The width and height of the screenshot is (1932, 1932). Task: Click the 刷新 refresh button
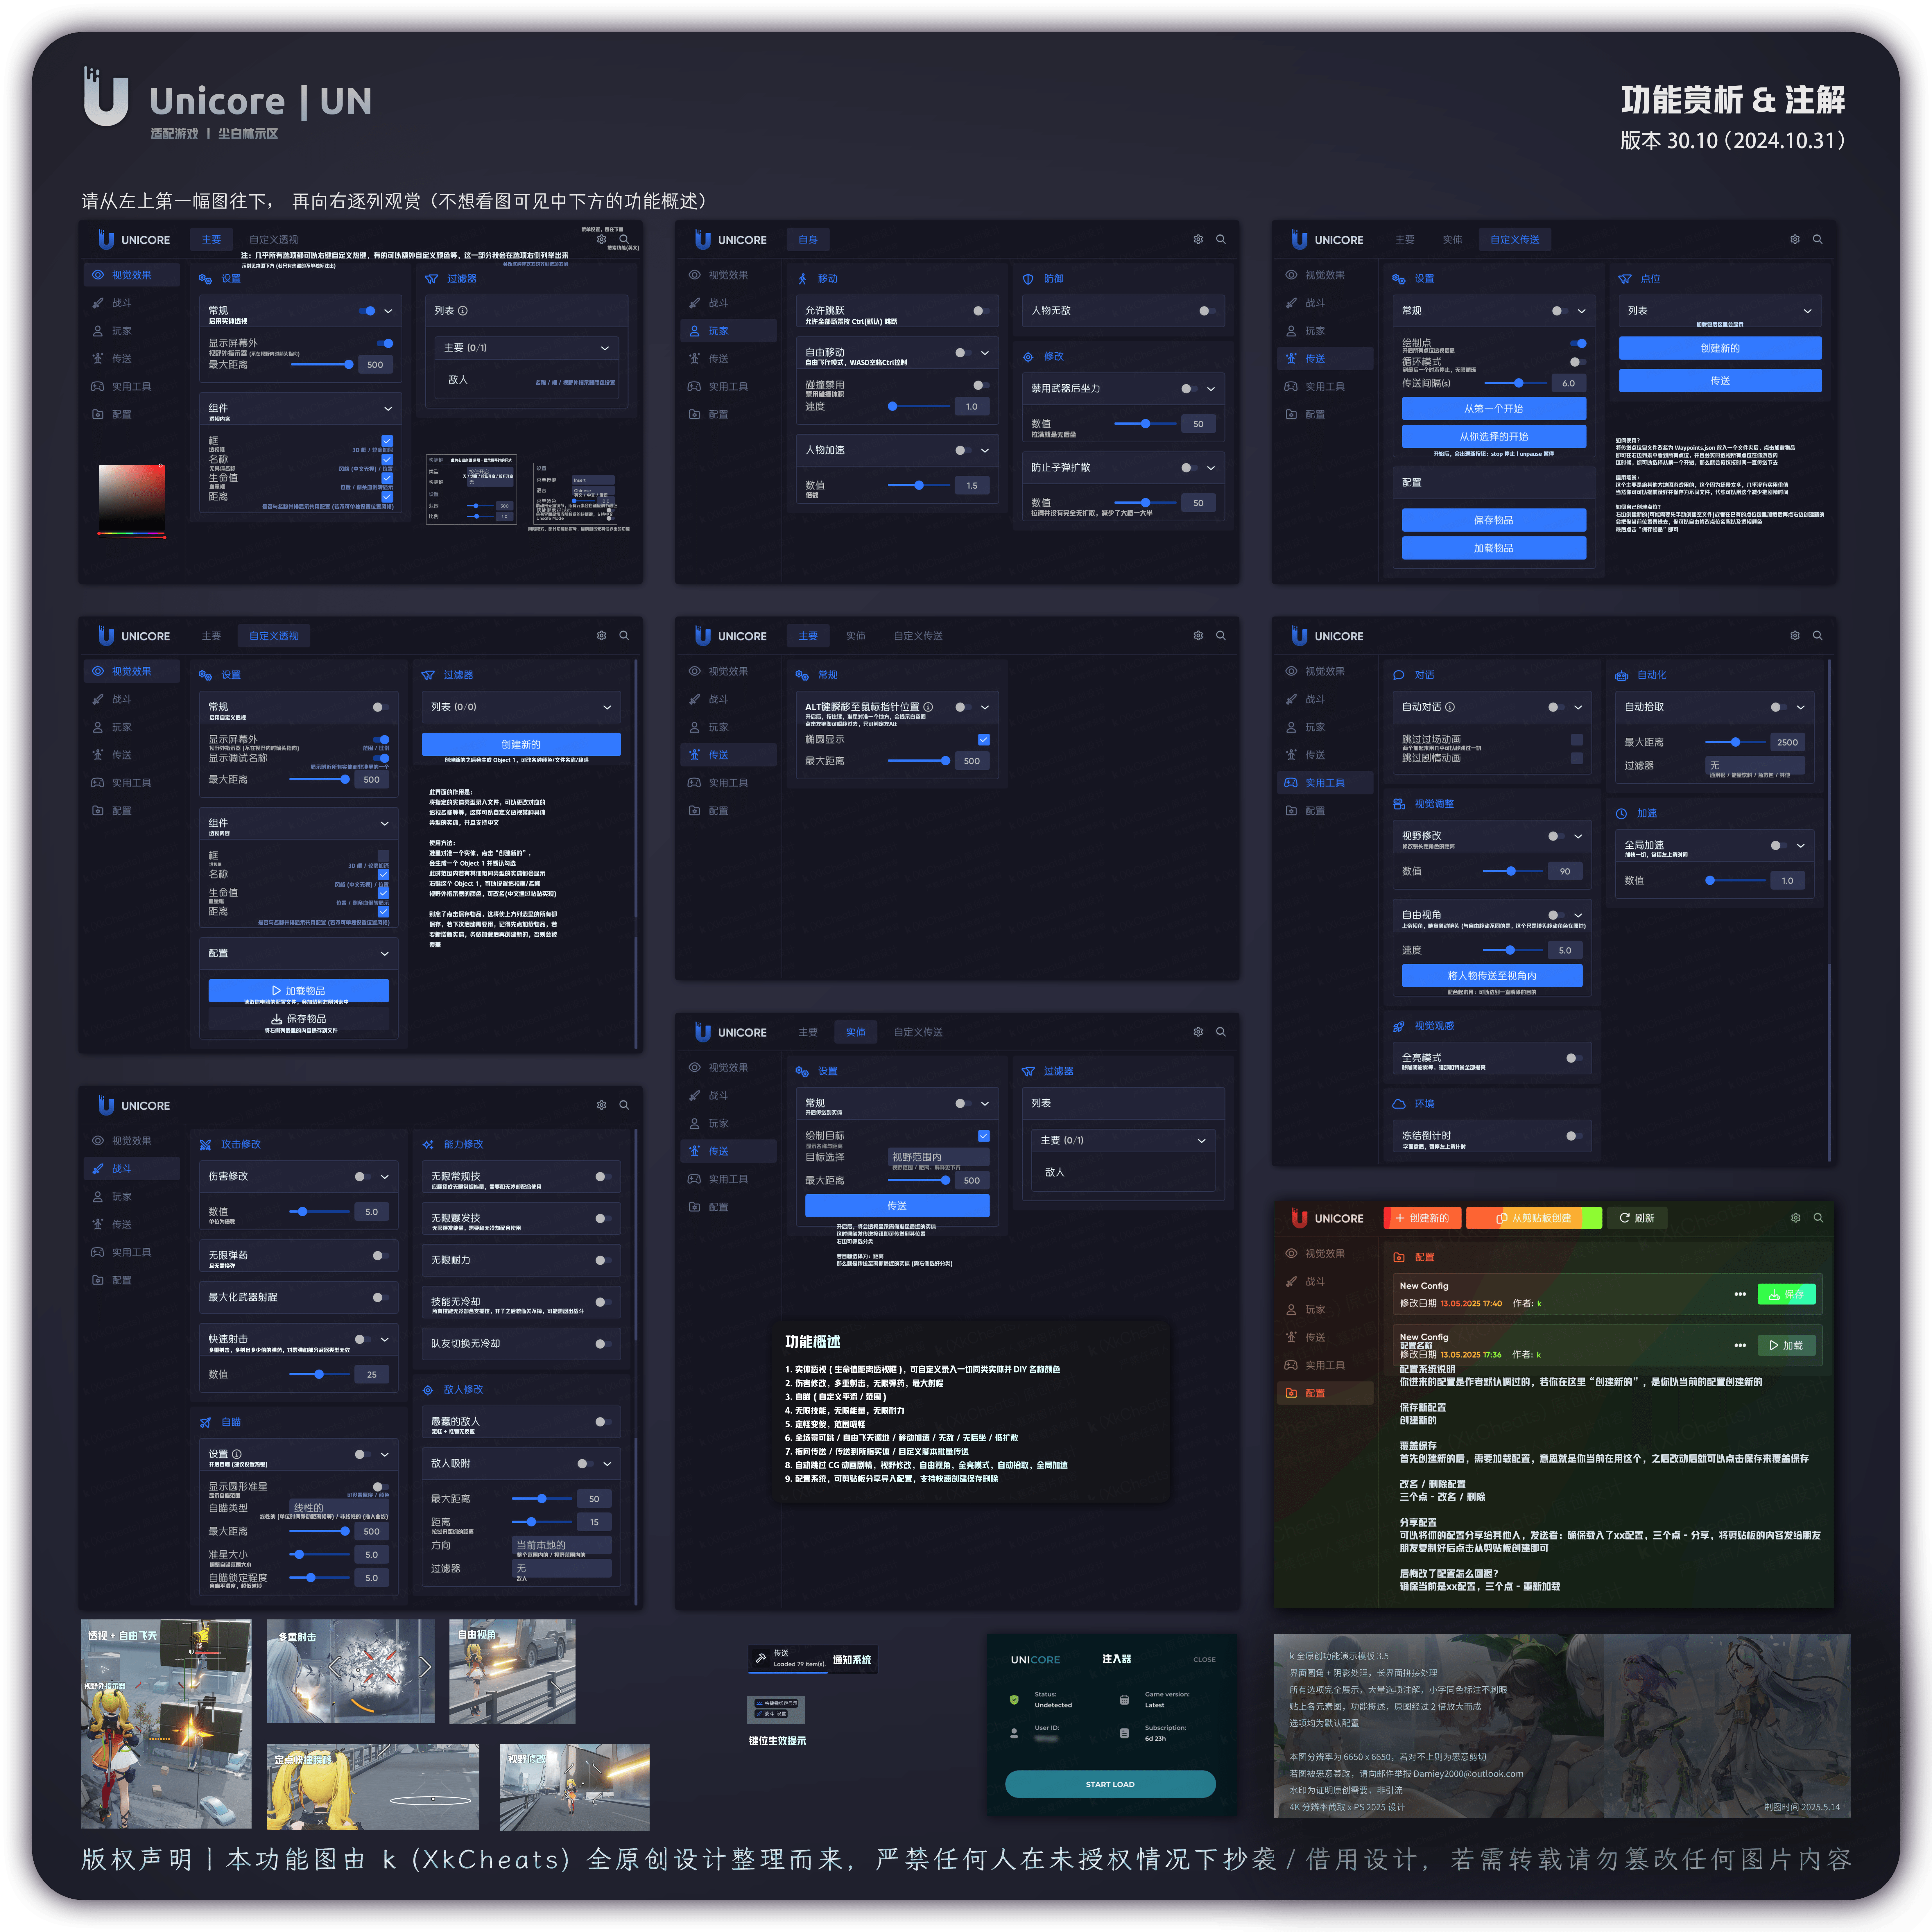tap(1637, 1218)
